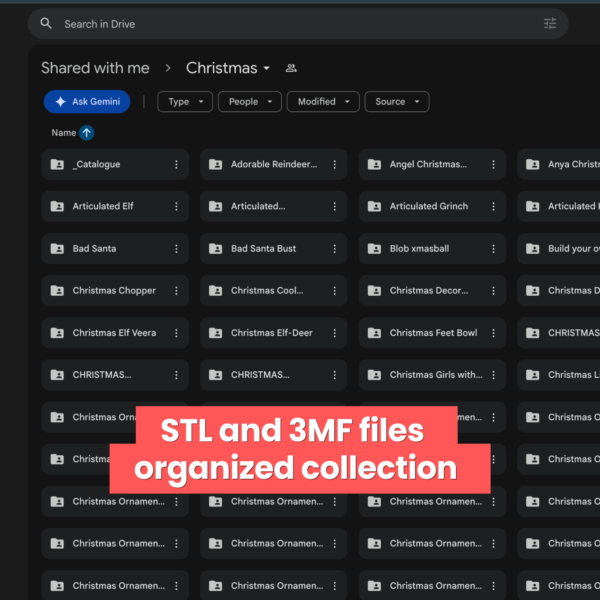The height and width of the screenshot is (600, 600).
Task: Open the three-dot menu for Christmas Feet Bowl
Action: point(494,333)
